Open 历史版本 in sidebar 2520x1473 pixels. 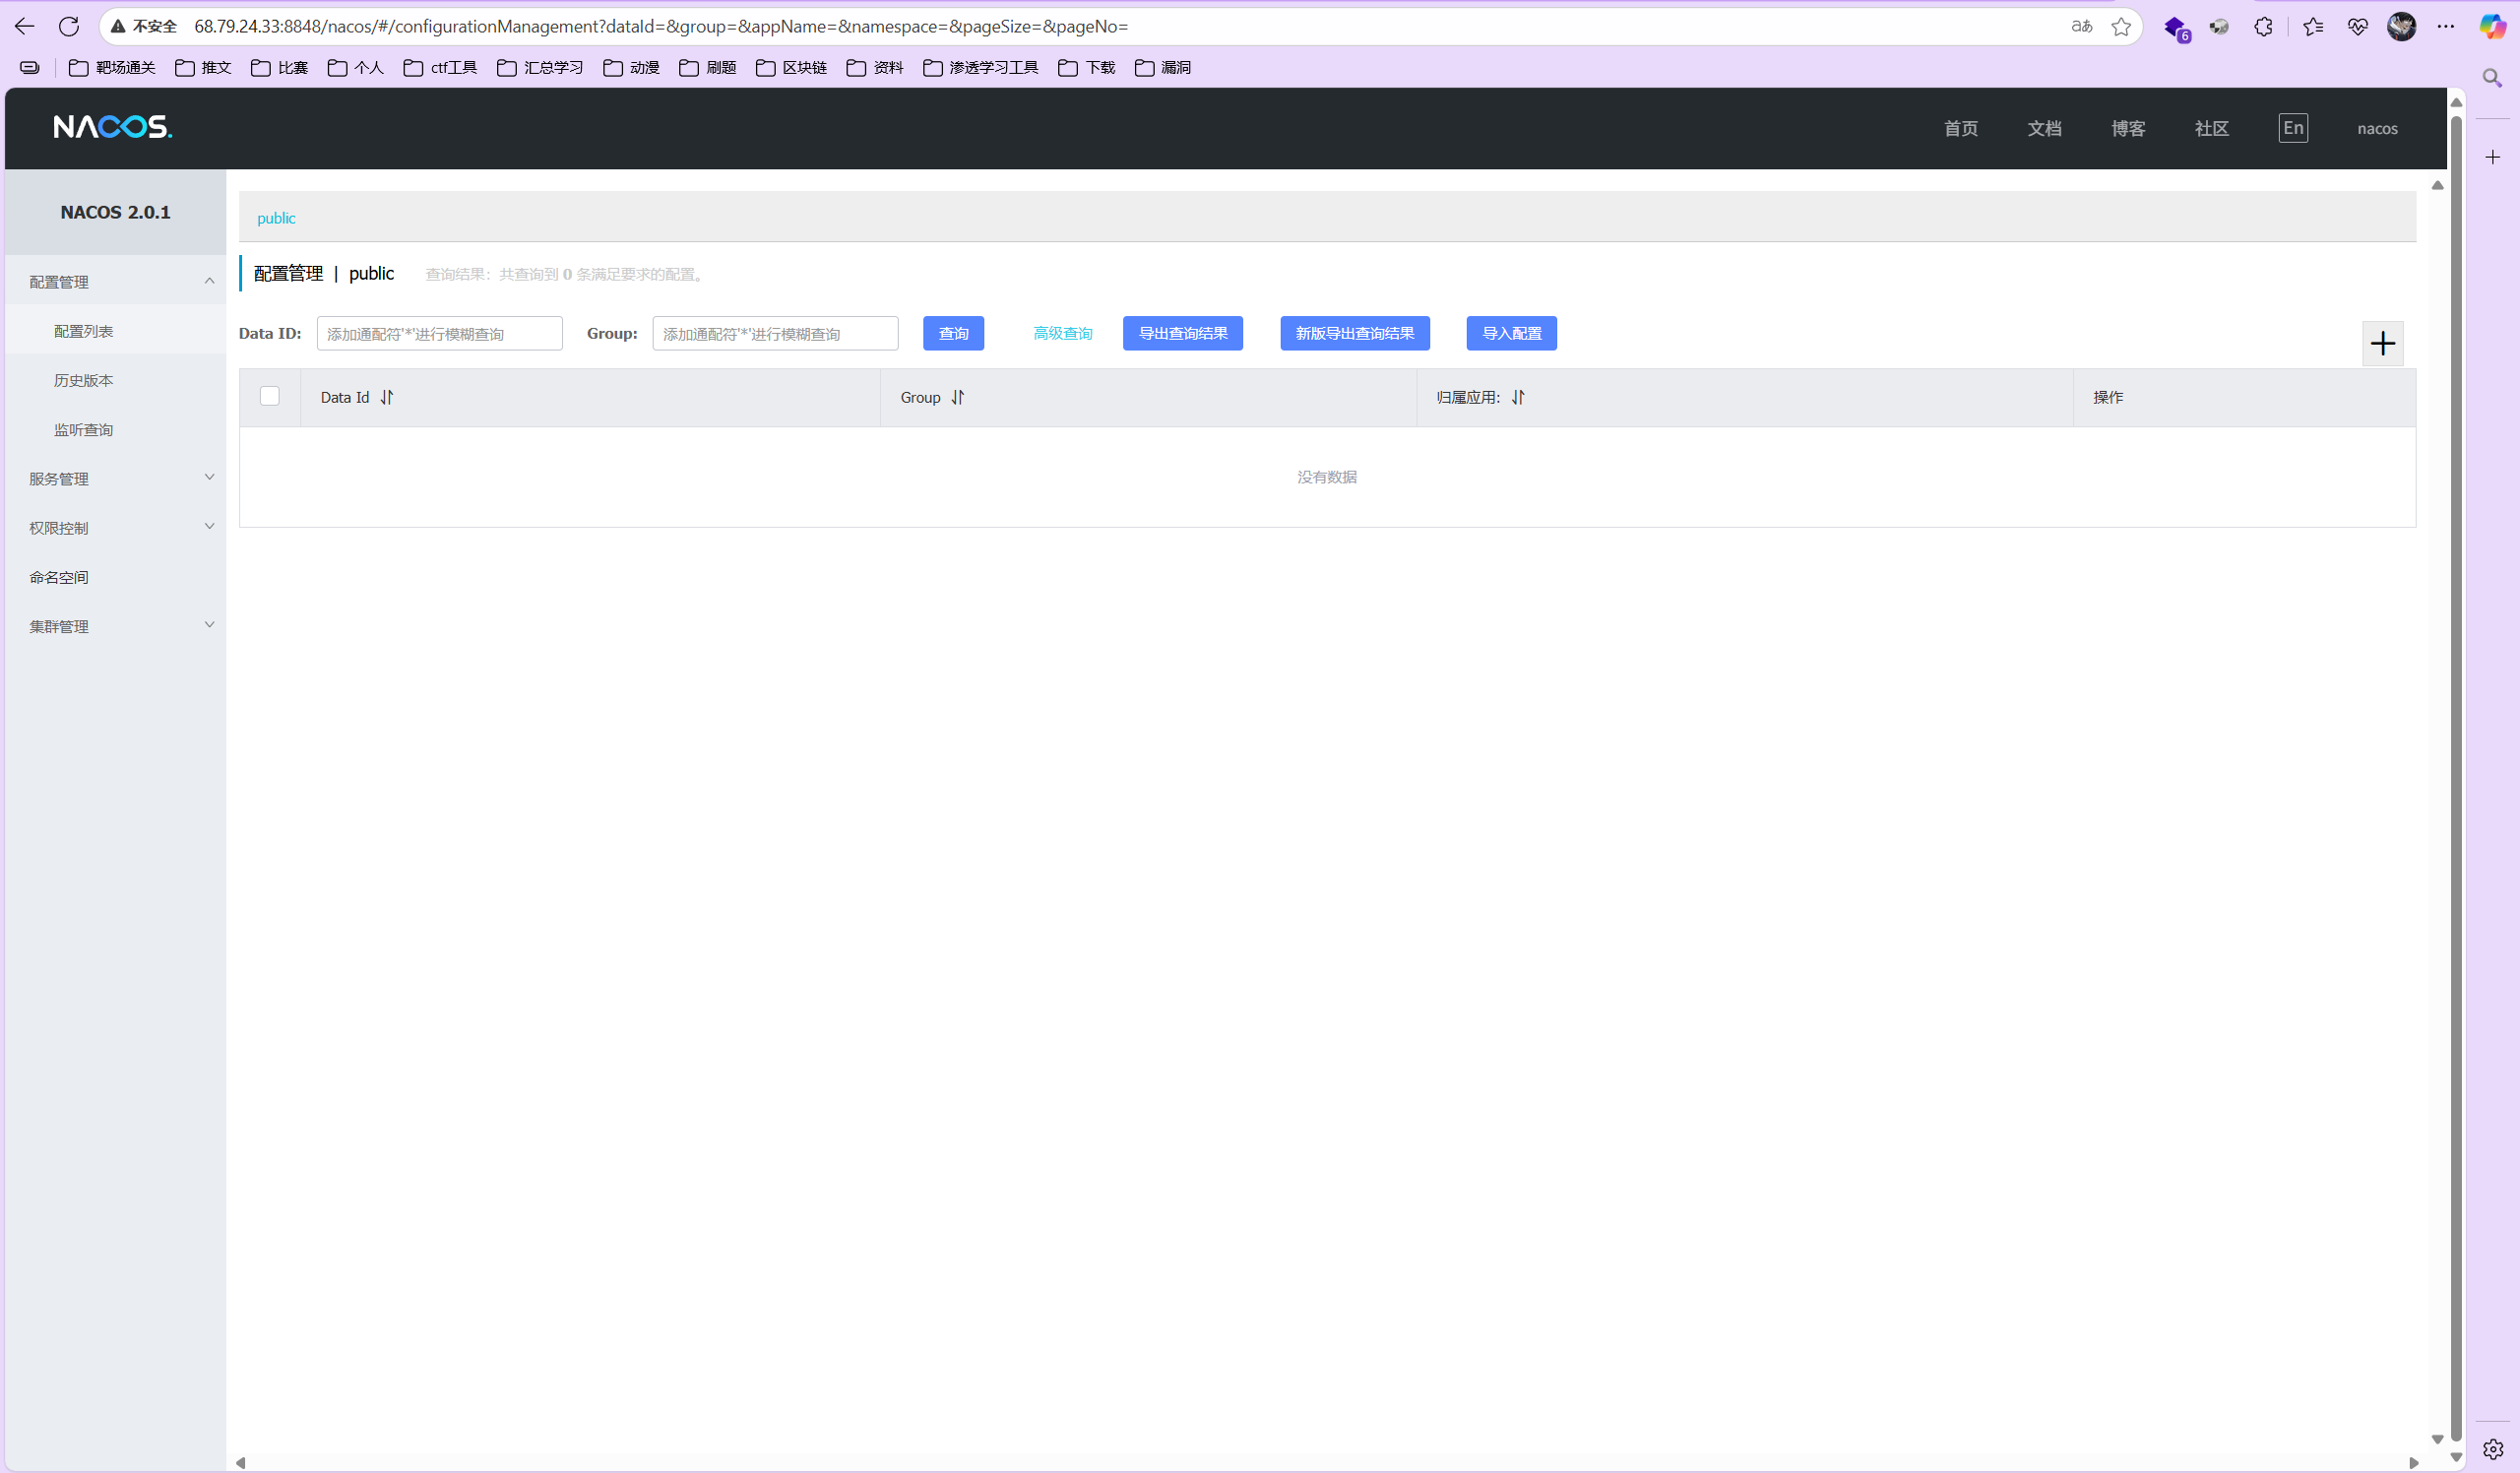tap(83, 380)
